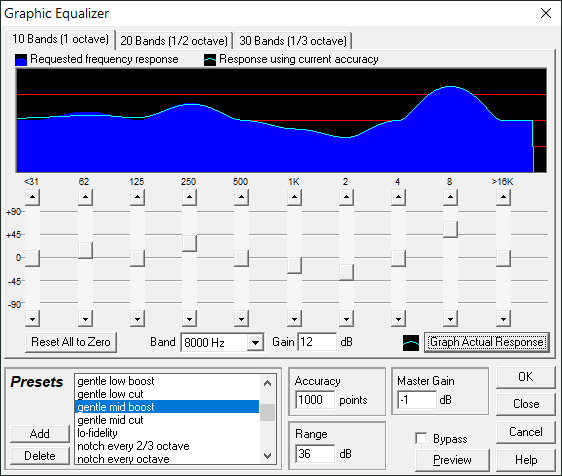
Task: Click the down arrow below the 125 band slider
Action: [x=137, y=319]
